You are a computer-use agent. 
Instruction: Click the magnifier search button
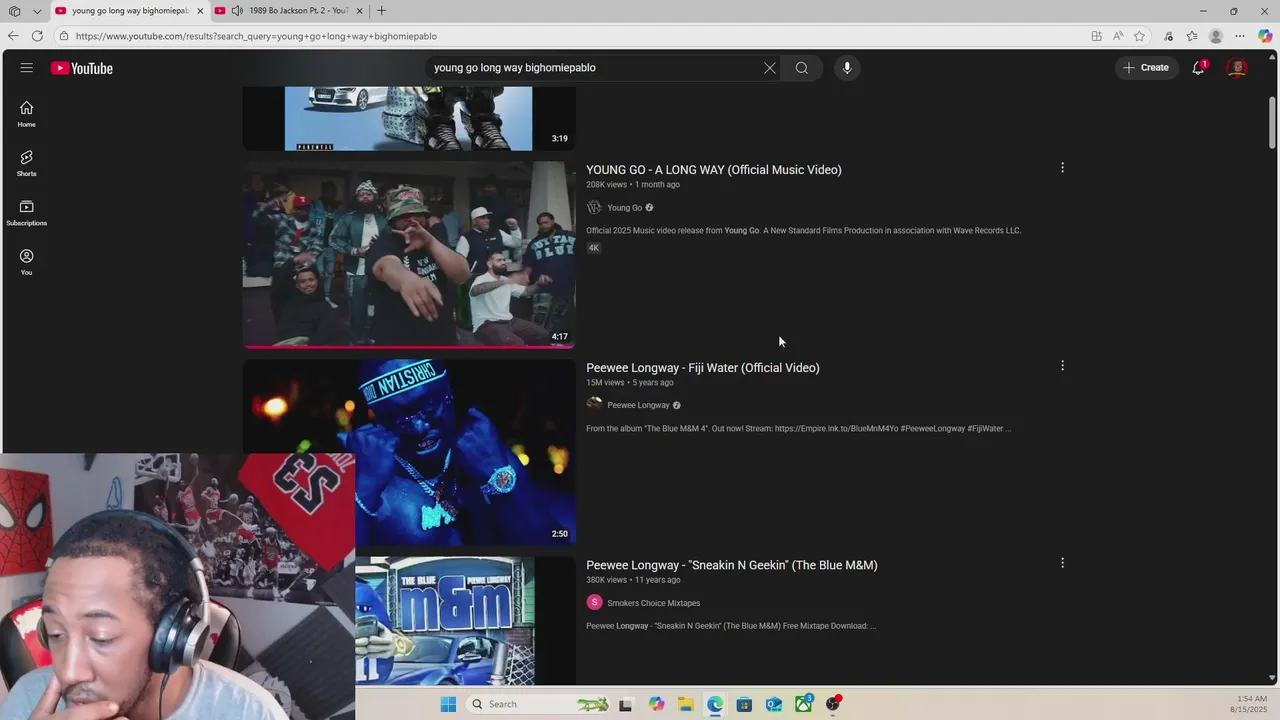pyautogui.click(x=801, y=68)
